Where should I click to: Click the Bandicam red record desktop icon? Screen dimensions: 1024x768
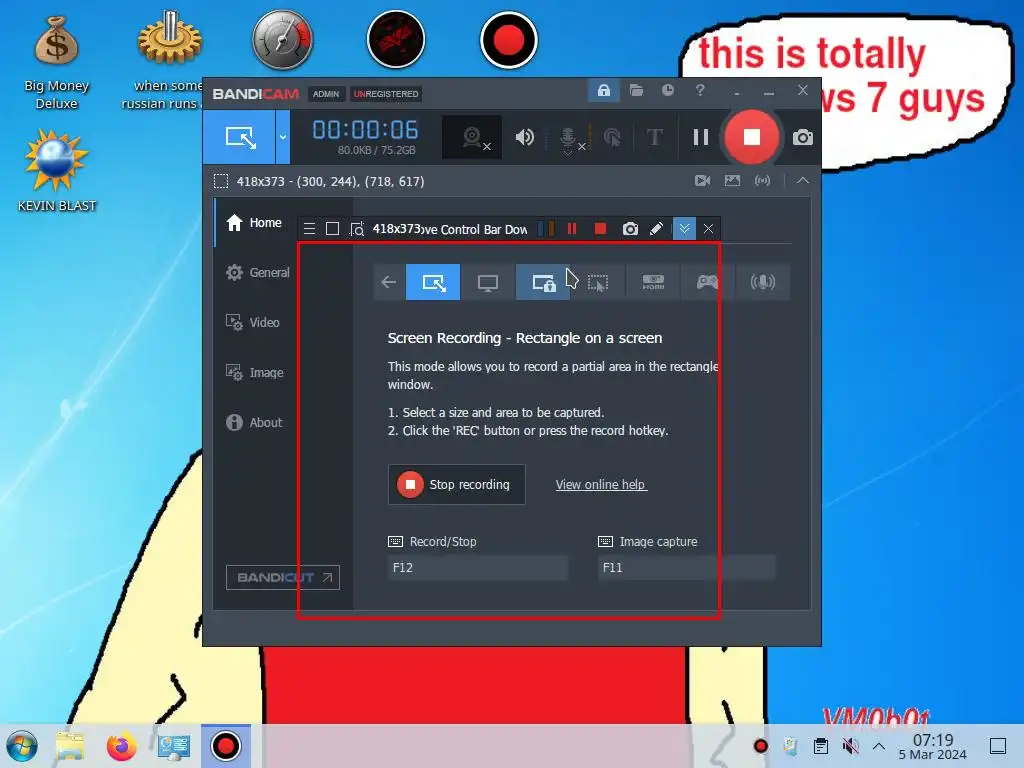(x=508, y=40)
